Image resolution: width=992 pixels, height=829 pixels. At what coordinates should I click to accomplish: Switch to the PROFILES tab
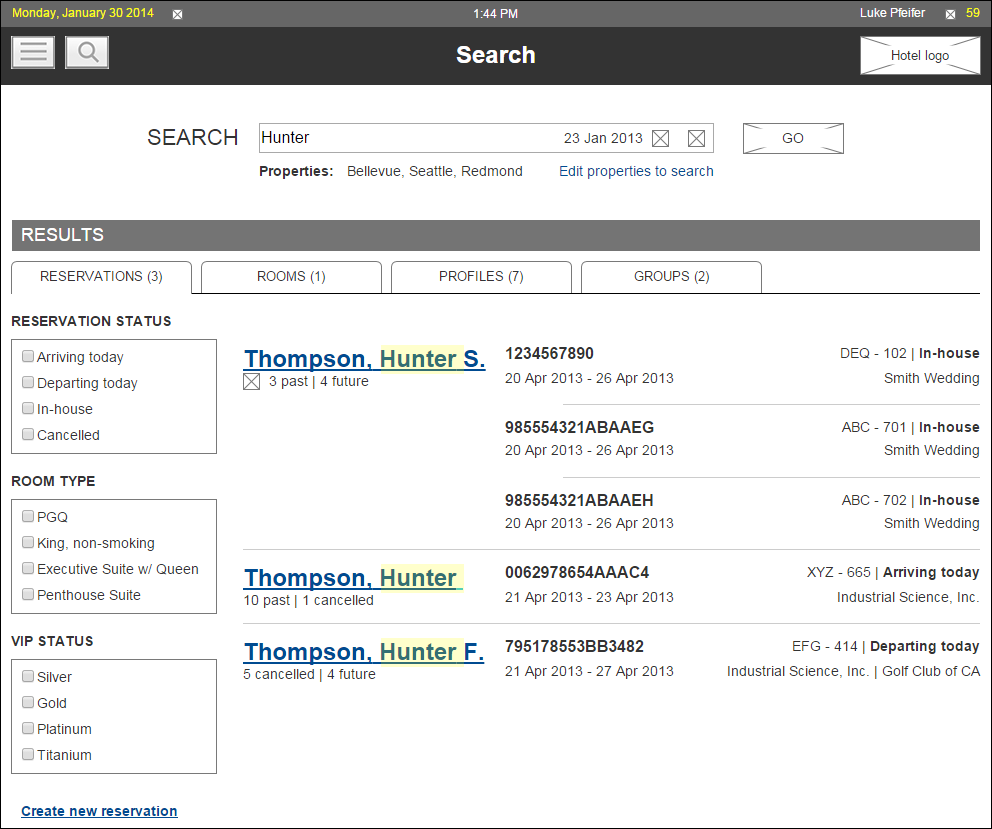tap(481, 277)
